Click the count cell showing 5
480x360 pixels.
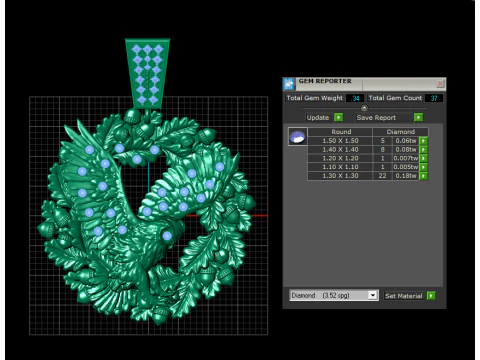point(382,141)
